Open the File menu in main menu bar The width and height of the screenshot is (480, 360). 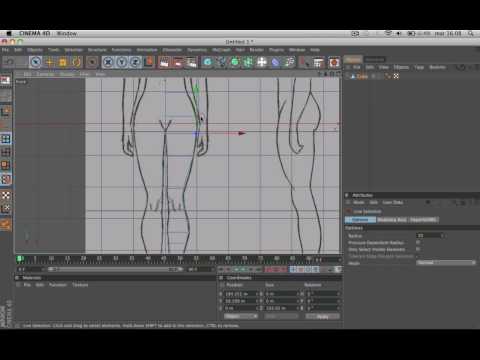[6, 50]
